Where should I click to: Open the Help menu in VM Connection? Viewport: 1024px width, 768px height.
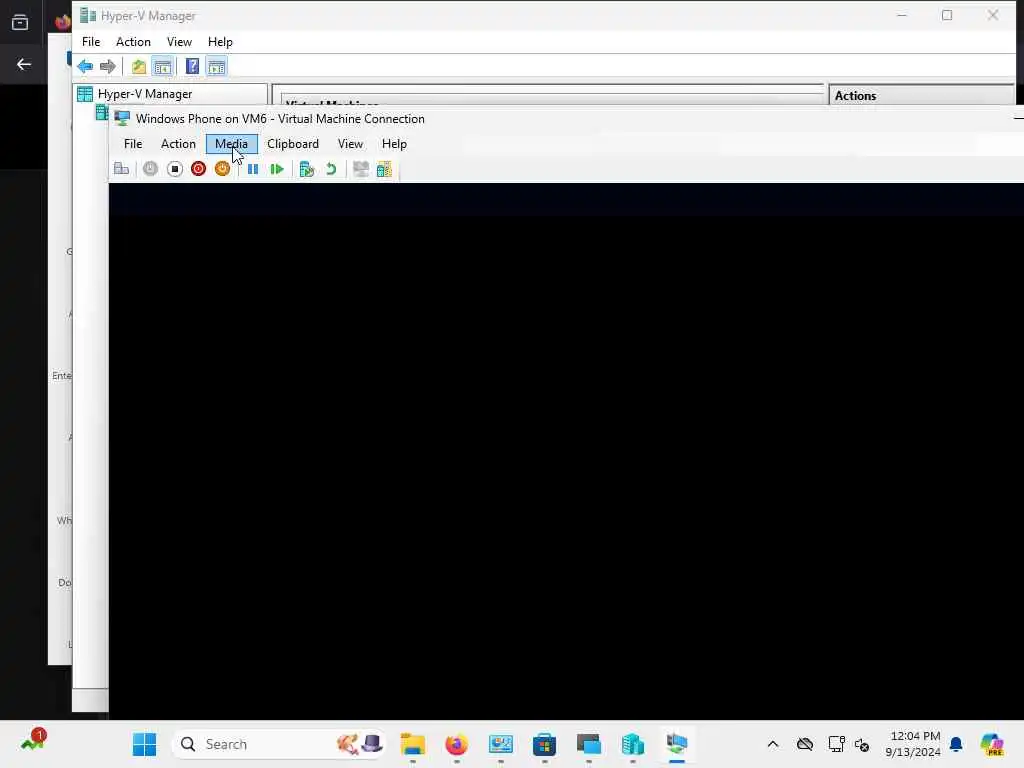point(394,144)
